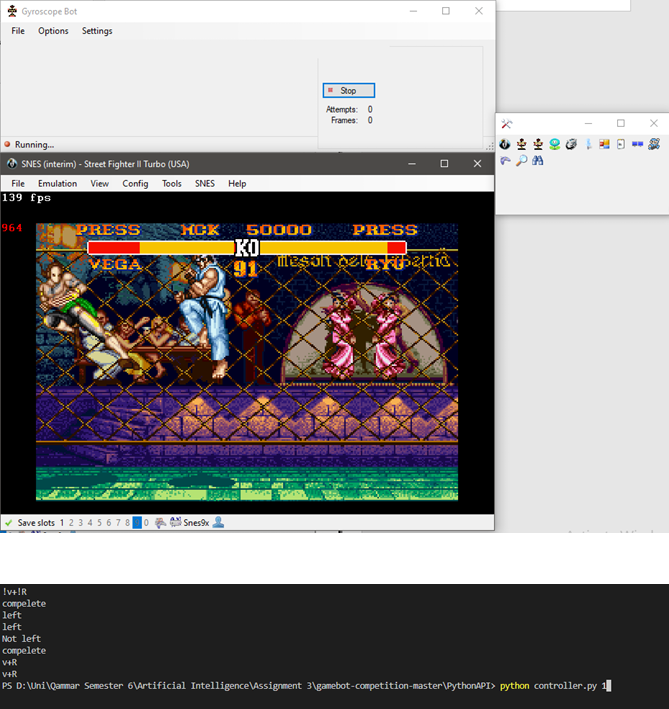Click the black round emblem icon in tools window
The image size is (669, 709).
click(505, 144)
